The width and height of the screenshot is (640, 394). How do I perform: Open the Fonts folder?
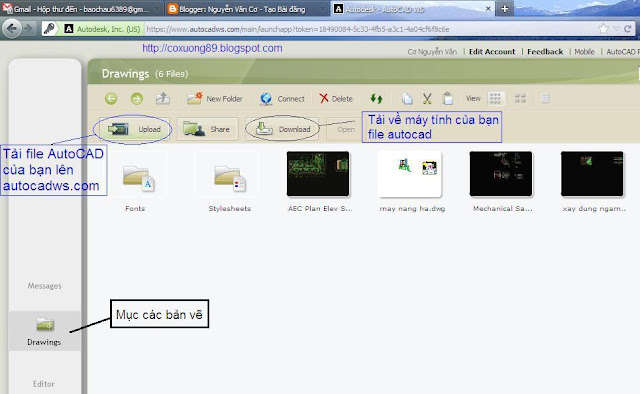point(138,177)
